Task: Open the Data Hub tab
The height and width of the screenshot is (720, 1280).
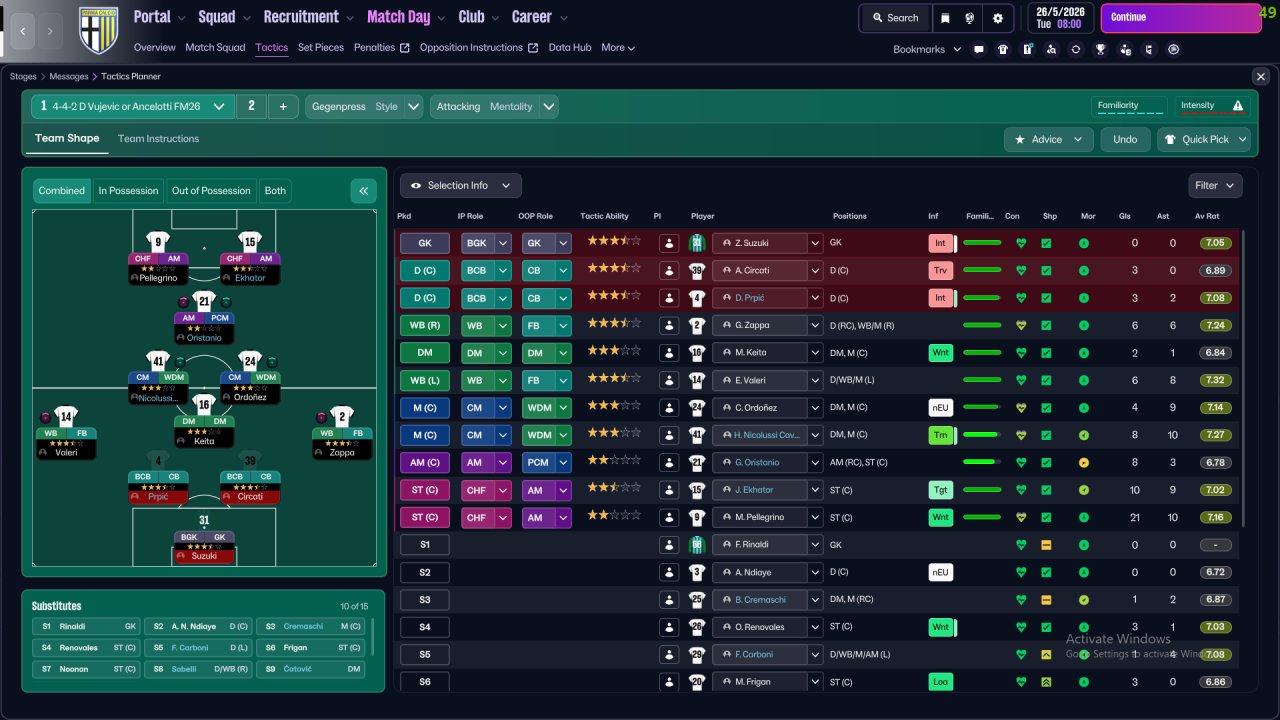Action: [x=570, y=47]
